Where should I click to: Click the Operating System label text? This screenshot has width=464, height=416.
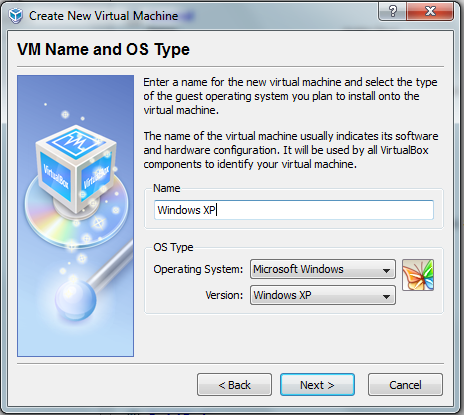tap(198, 269)
